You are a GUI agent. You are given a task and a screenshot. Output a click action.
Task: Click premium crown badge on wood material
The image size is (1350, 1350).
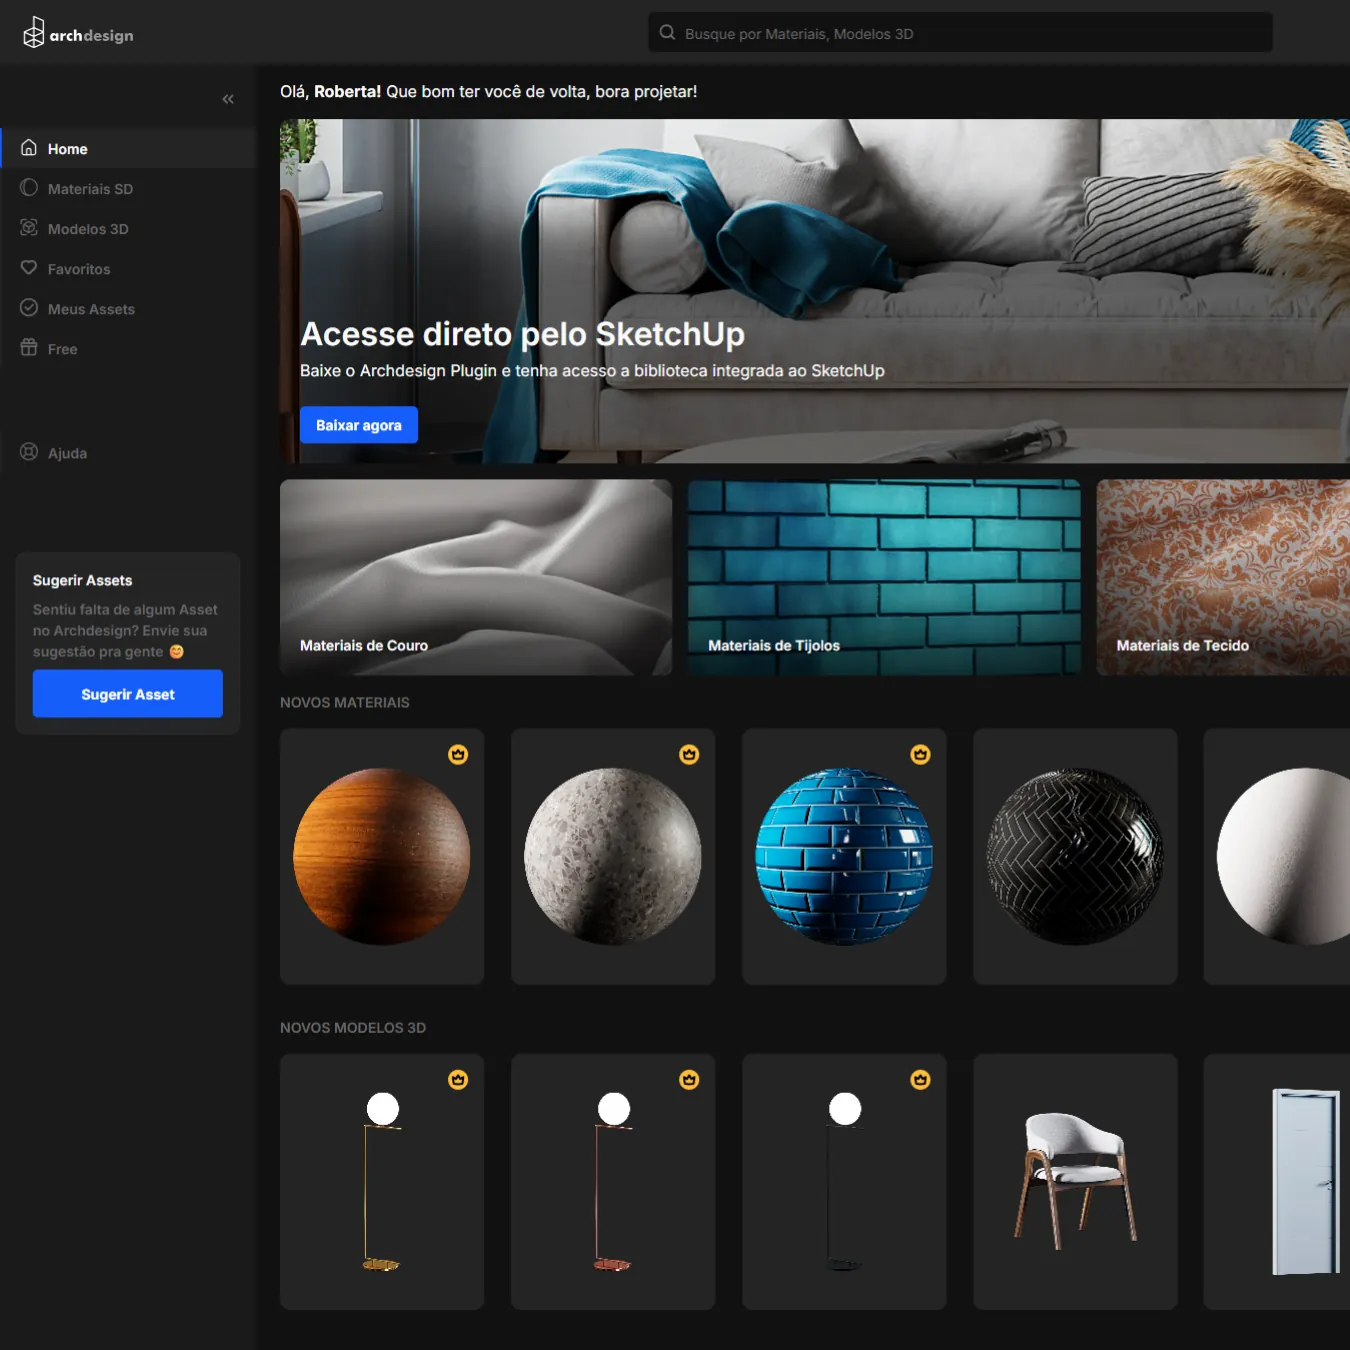coord(458,755)
